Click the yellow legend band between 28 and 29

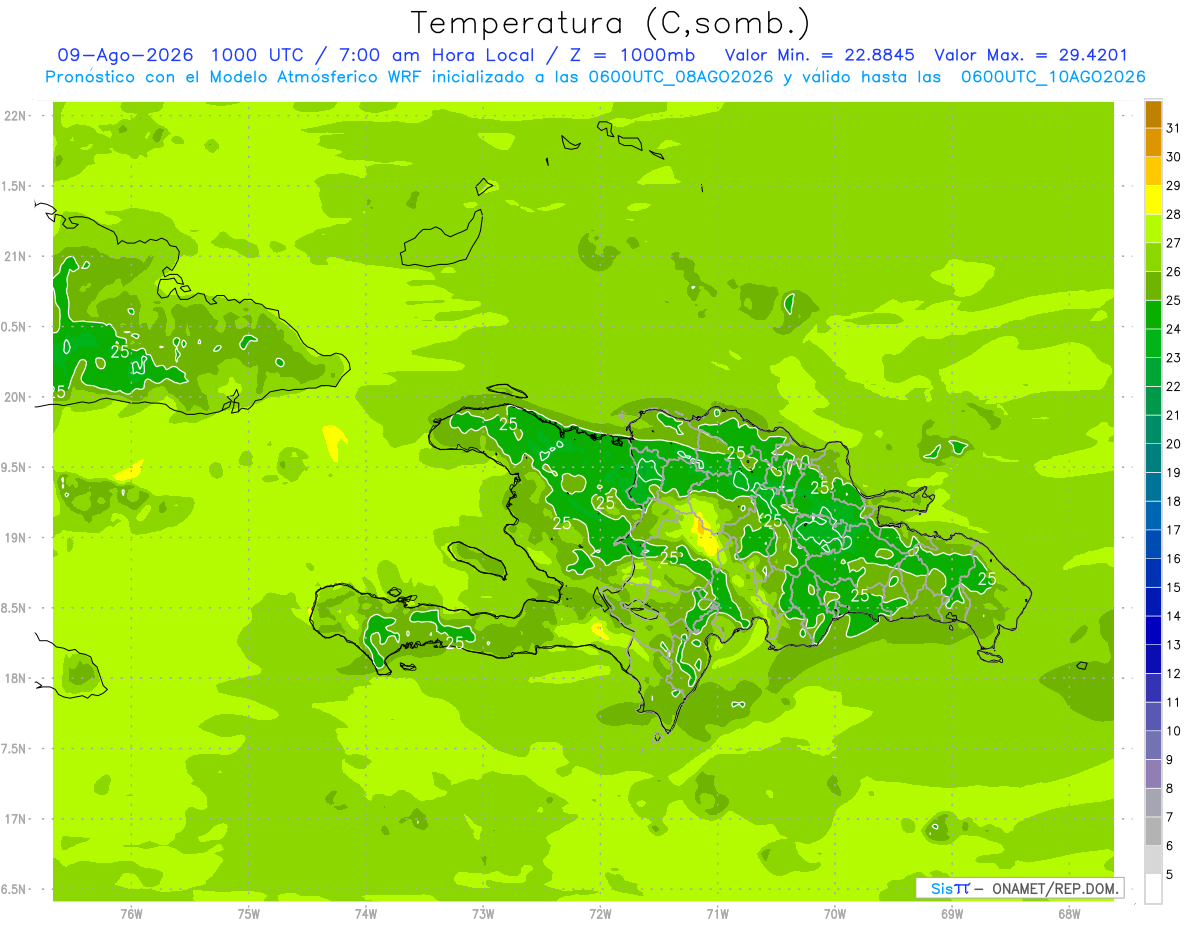(x=1153, y=200)
